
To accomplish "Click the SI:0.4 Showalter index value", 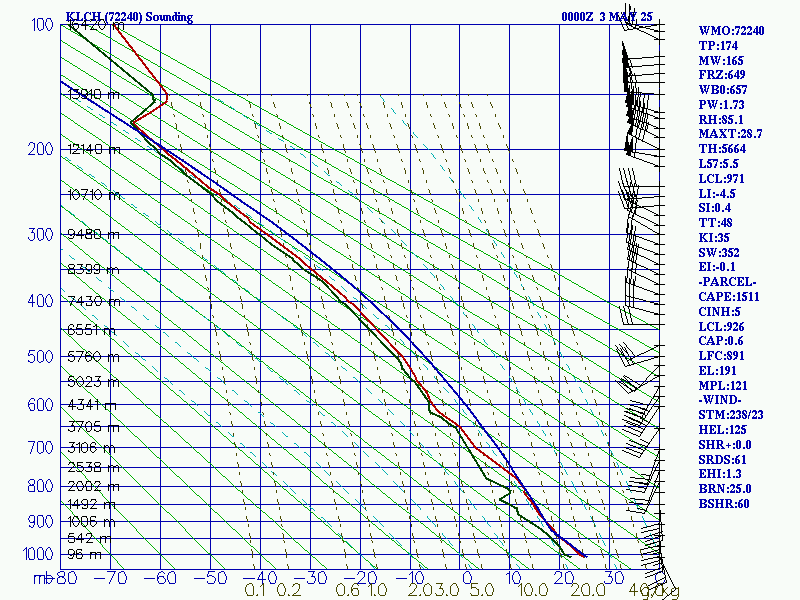I will point(714,208).
